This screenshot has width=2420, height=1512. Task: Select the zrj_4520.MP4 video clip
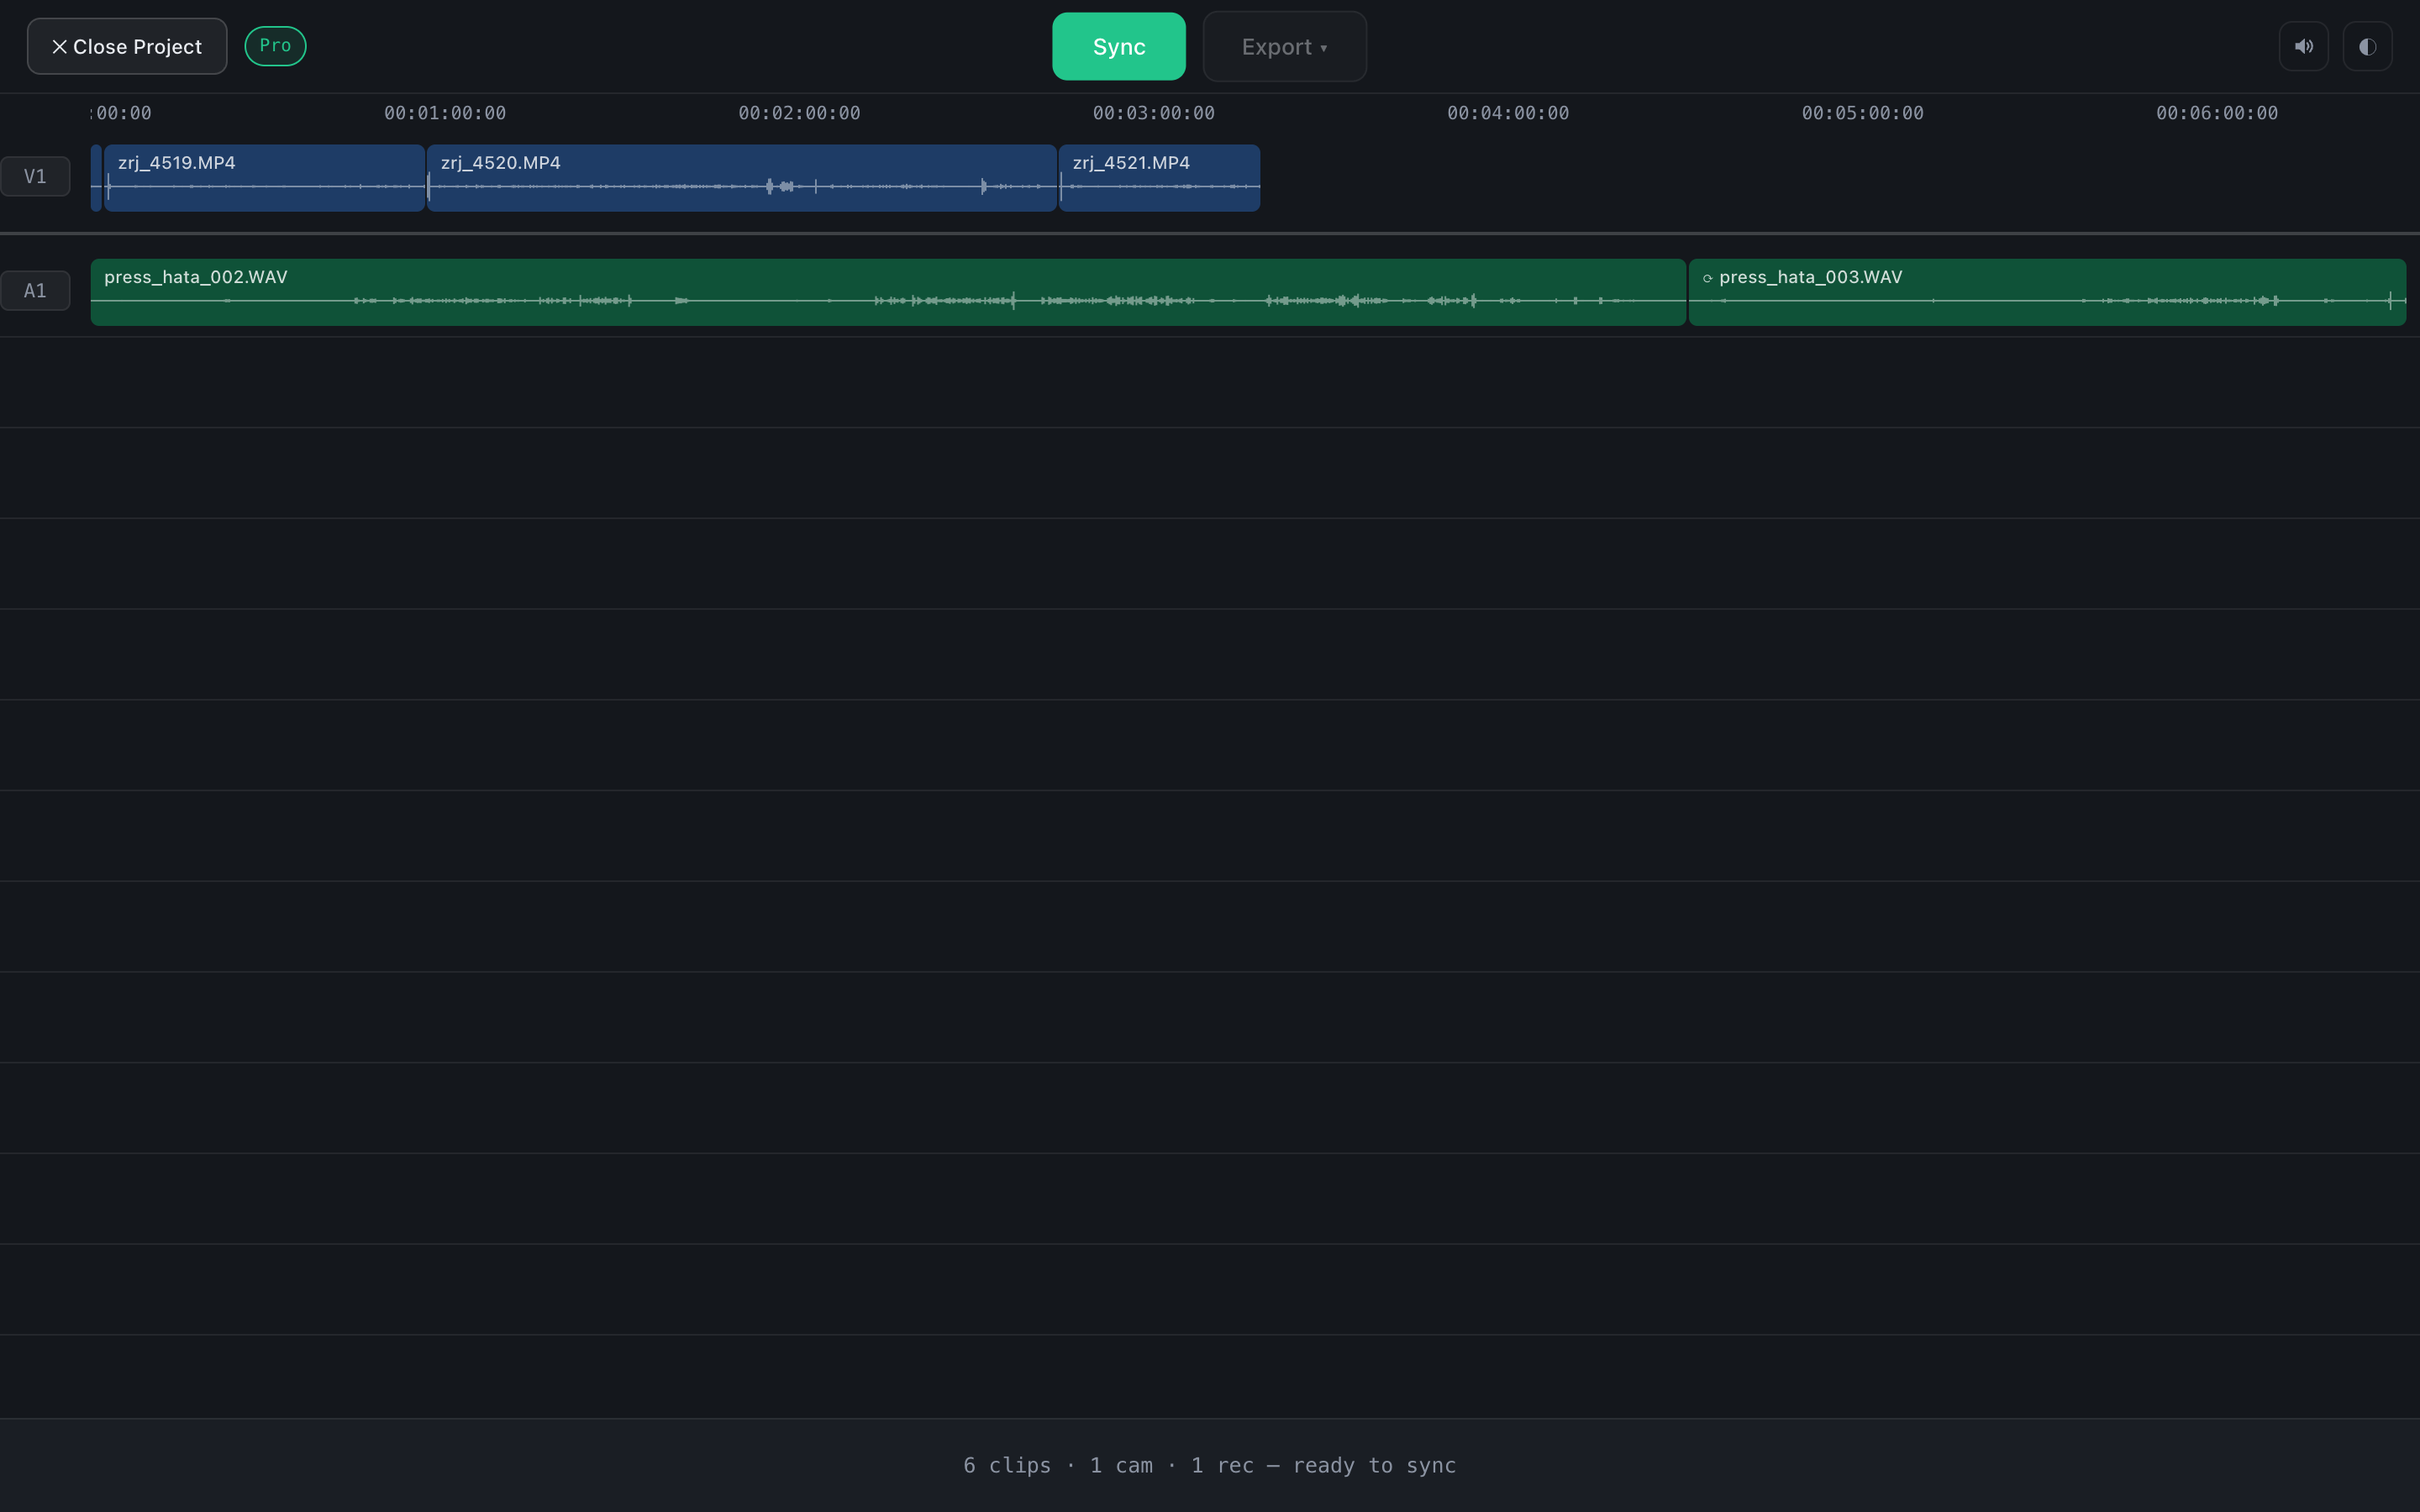coord(742,178)
